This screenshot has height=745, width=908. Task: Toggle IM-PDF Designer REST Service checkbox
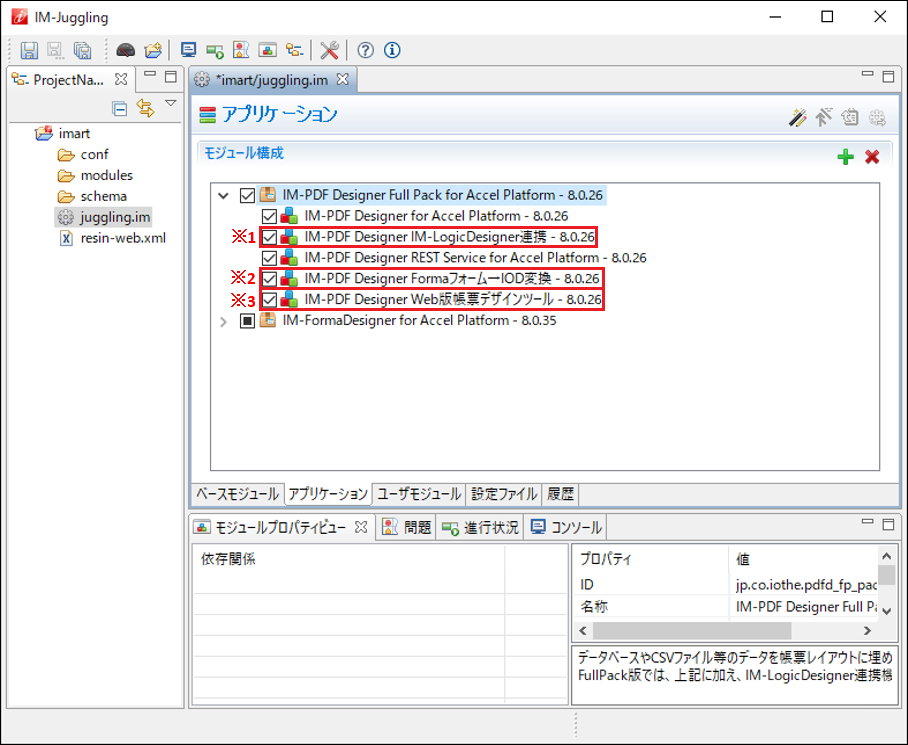click(269, 258)
